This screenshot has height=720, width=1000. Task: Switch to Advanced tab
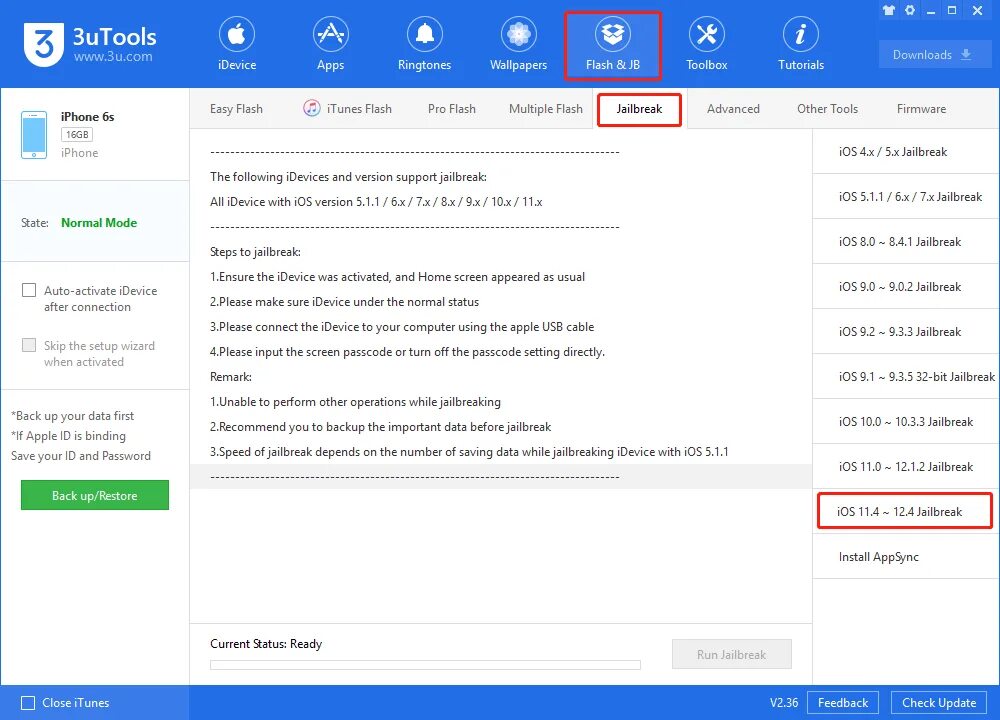pyautogui.click(x=733, y=109)
